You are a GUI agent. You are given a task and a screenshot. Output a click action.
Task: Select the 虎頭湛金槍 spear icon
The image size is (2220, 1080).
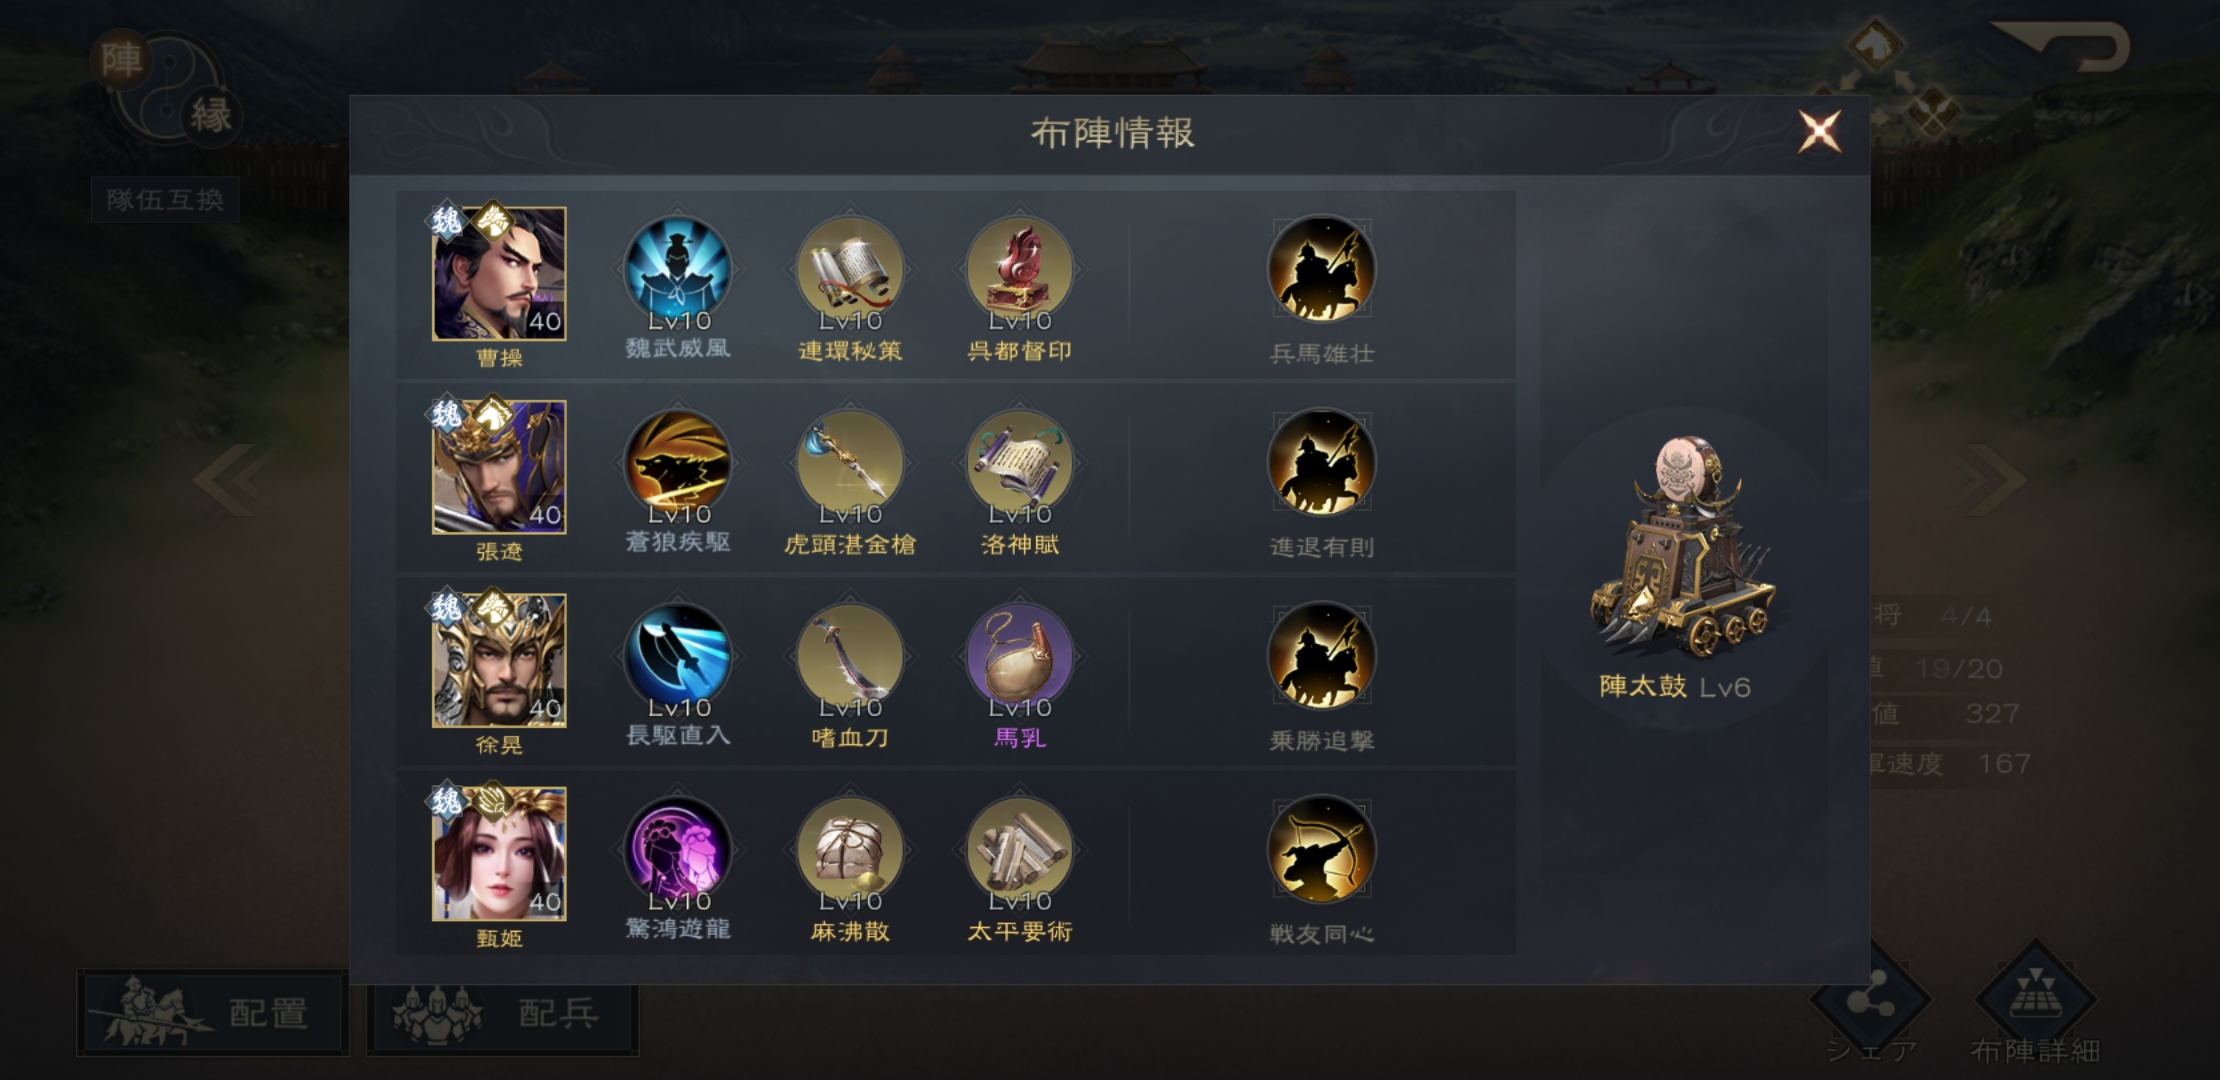point(850,463)
